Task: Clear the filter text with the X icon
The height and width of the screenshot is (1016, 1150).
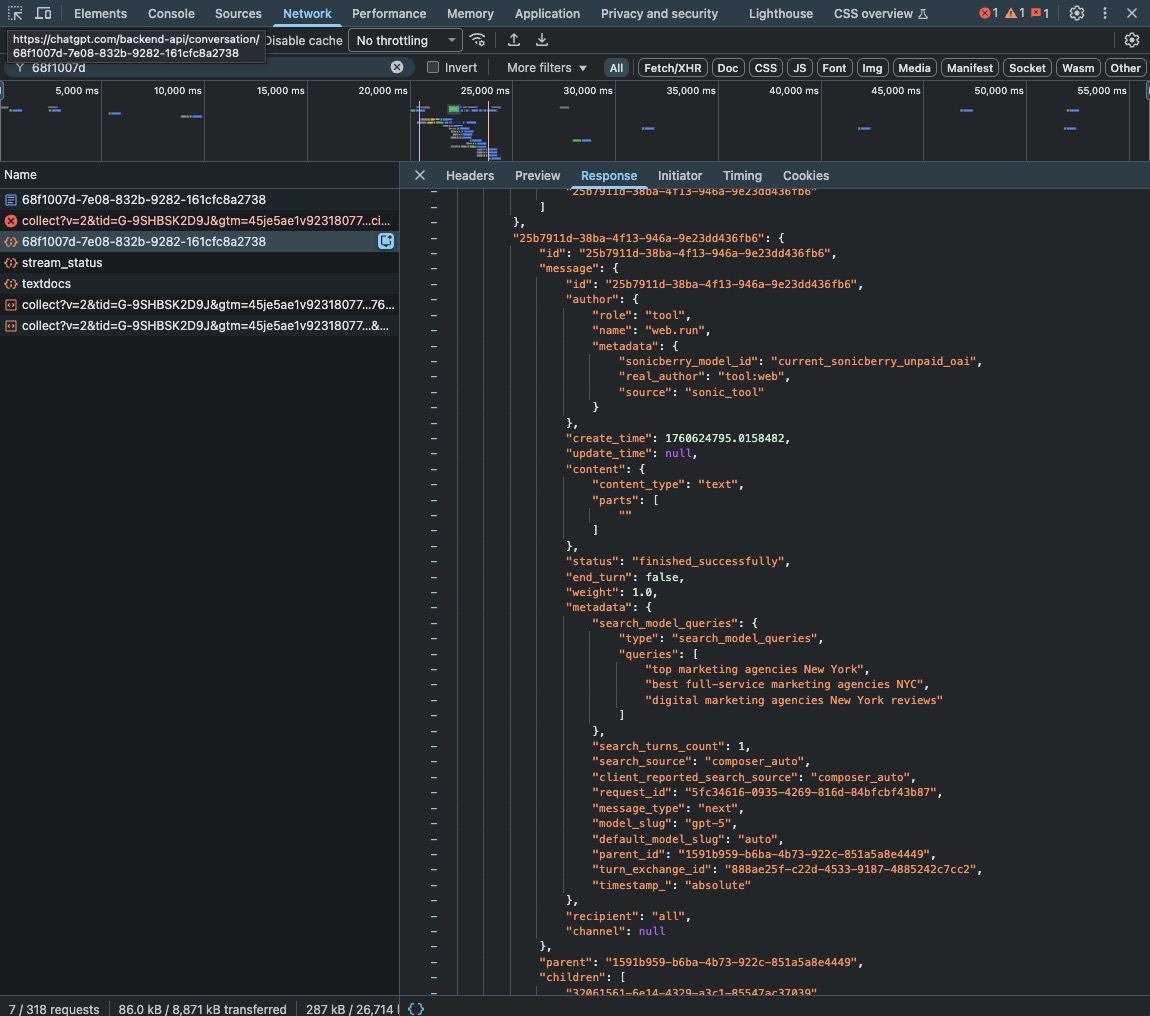Action: coord(397,67)
